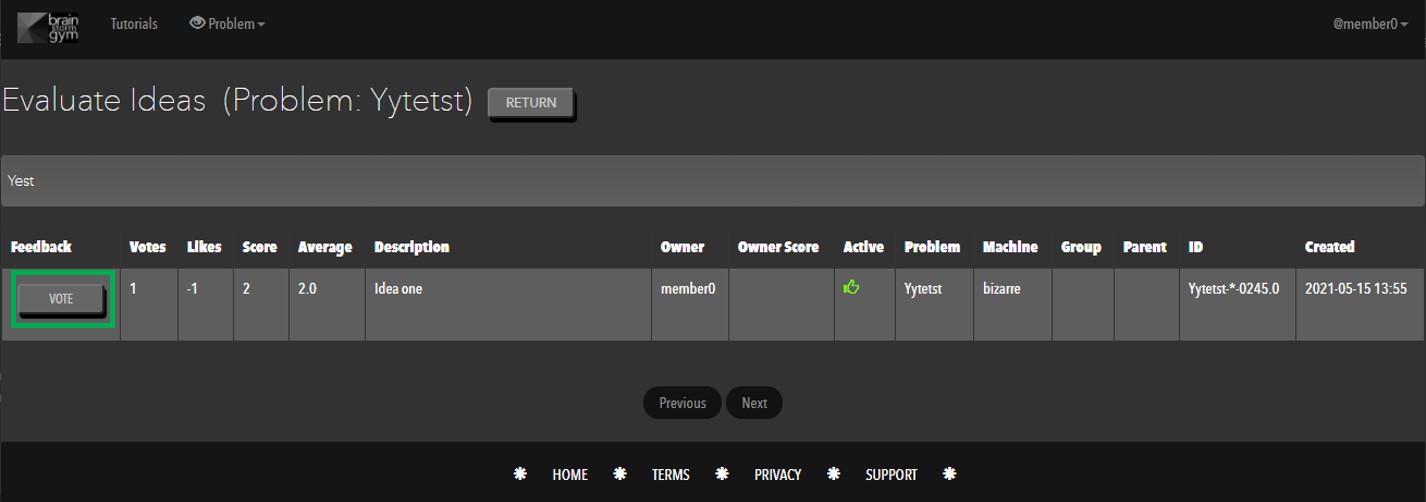Click the VOTE button for Idea one
The height and width of the screenshot is (502, 1426).
click(61, 299)
